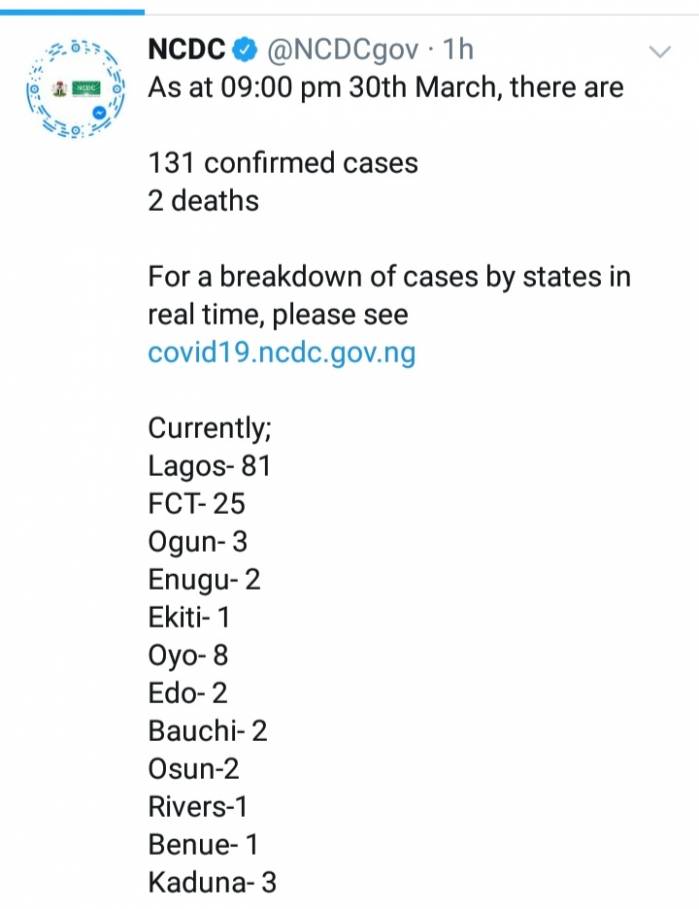
Task: Click the 'FCT- 25' line
Action: coord(196,503)
